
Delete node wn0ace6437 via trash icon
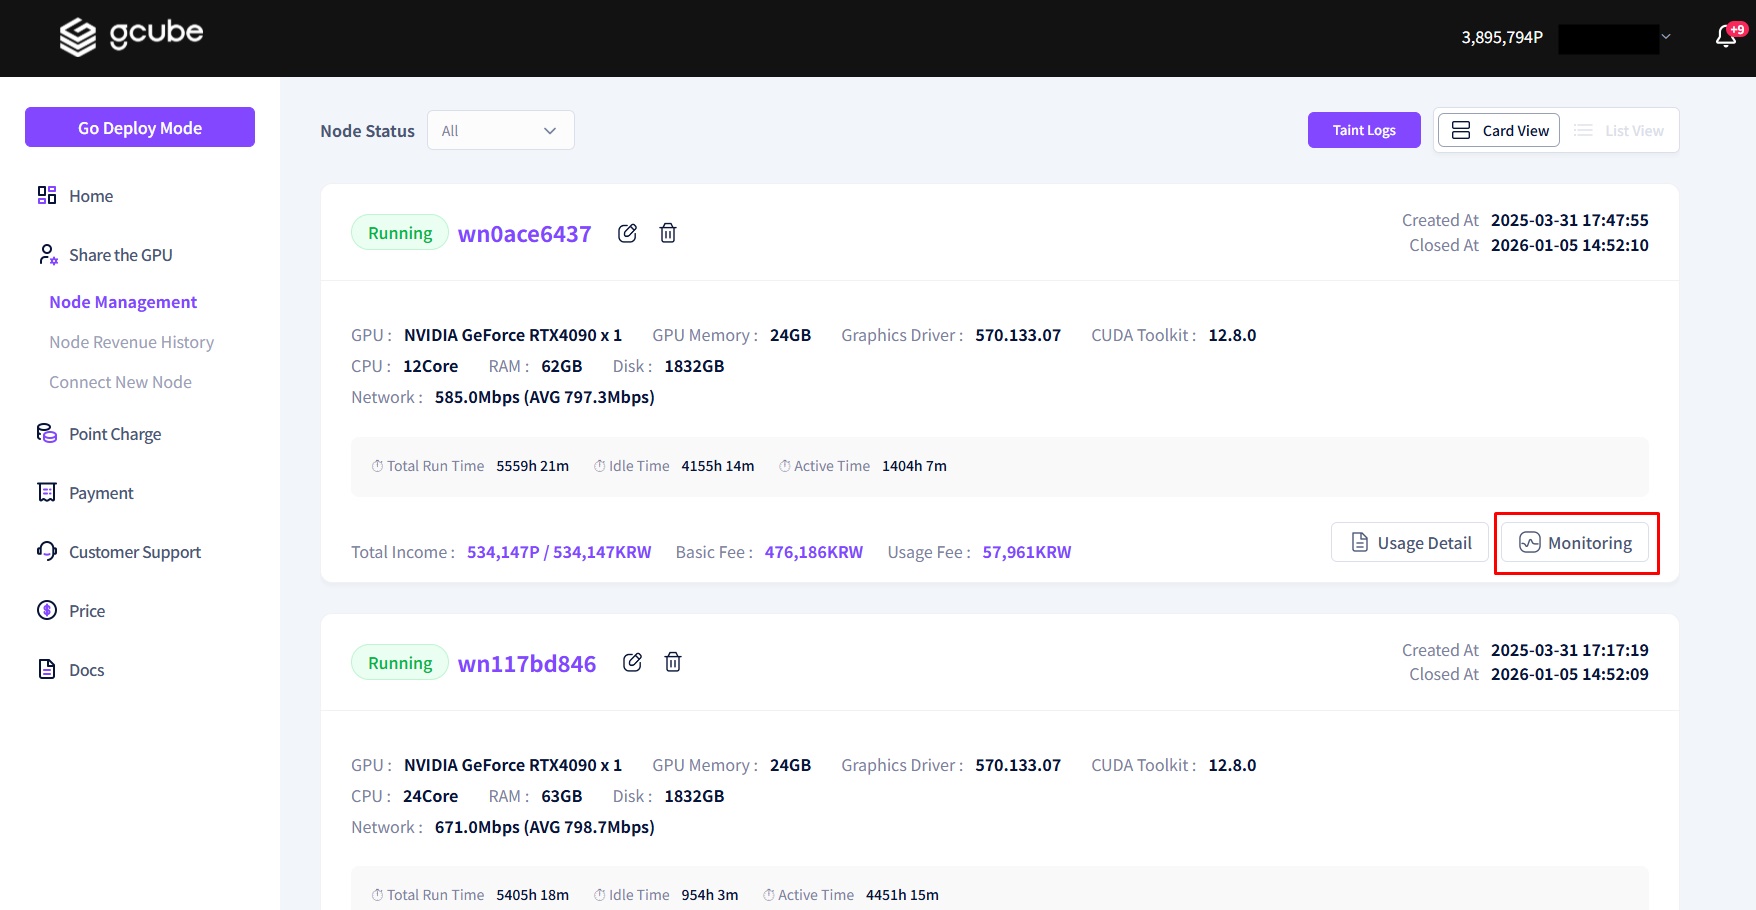[x=668, y=233]
